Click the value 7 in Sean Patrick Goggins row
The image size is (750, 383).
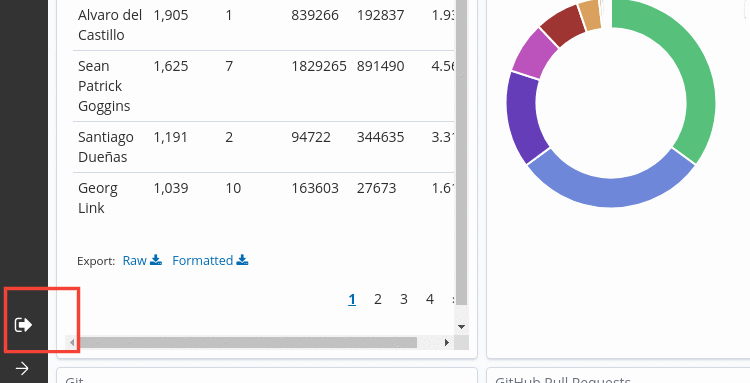tap(229, 66)
